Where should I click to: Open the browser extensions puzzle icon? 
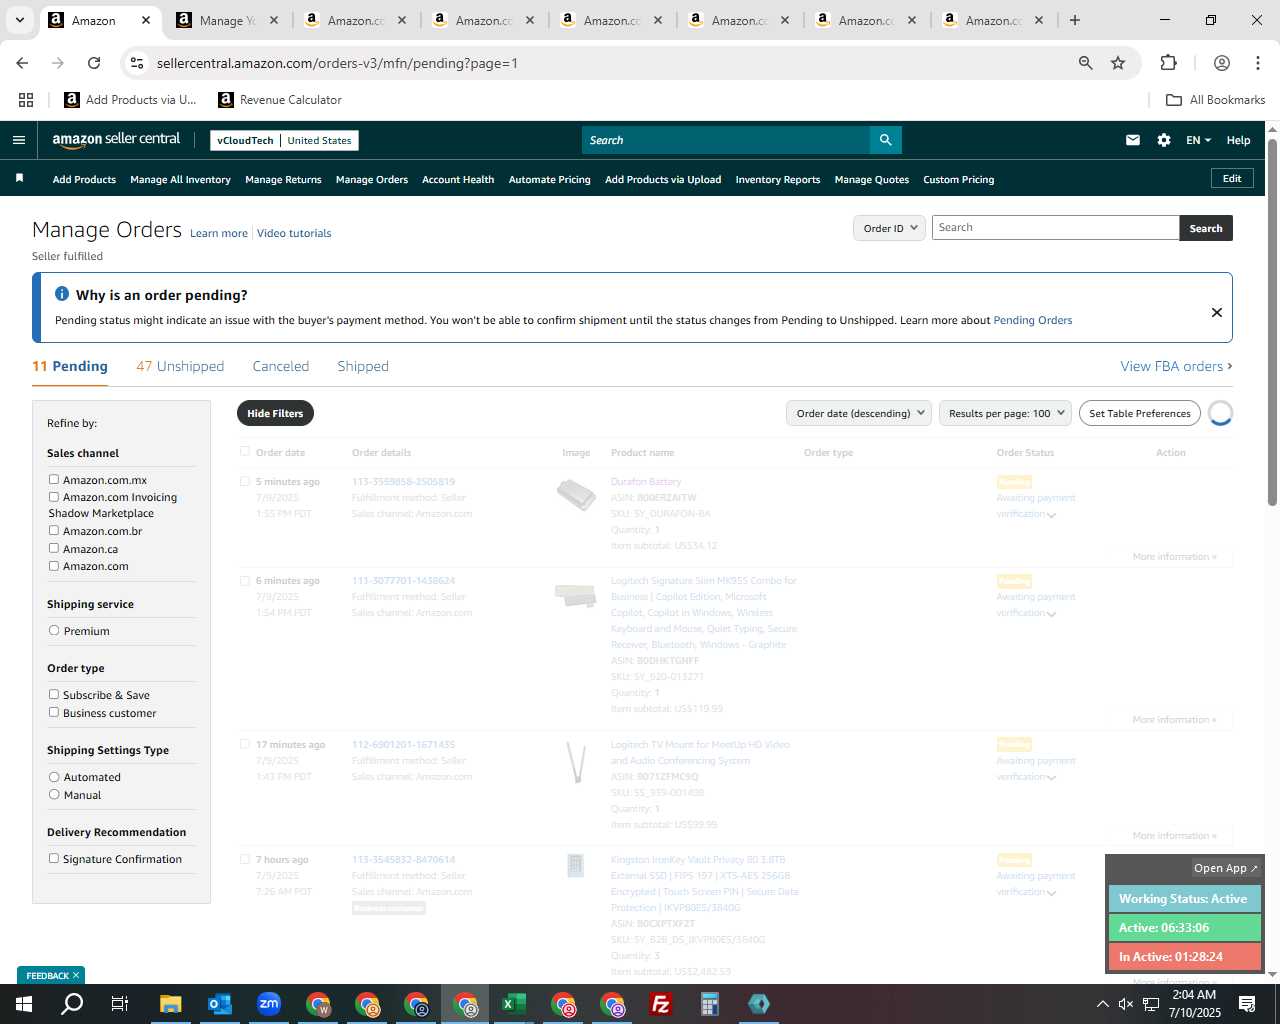[x=1168, y=63]
